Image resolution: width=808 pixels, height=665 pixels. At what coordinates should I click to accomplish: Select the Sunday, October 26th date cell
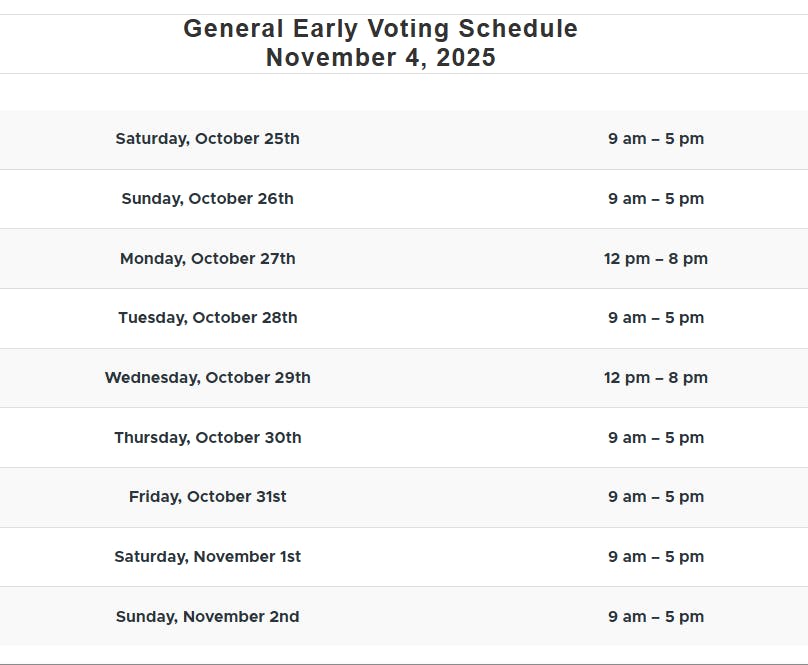[x=207, y=199]
